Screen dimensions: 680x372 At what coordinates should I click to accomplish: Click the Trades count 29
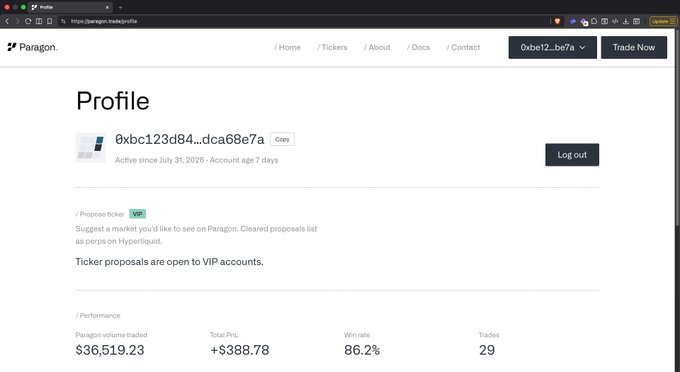point(487,350)
